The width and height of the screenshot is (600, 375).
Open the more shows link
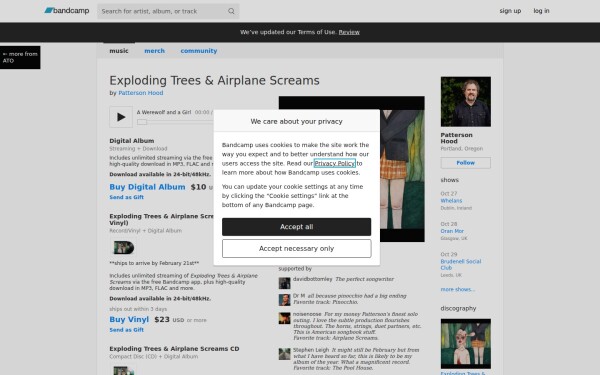(x=458, y=289)
